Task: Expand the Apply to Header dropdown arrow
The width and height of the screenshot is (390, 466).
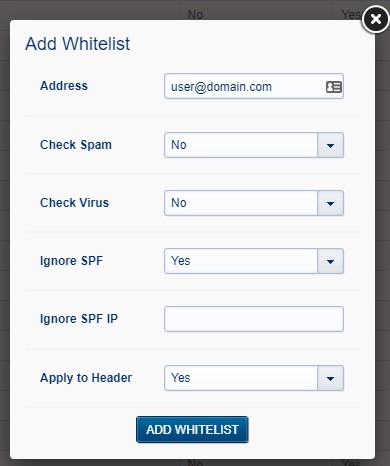Action: tap(330, 378)
